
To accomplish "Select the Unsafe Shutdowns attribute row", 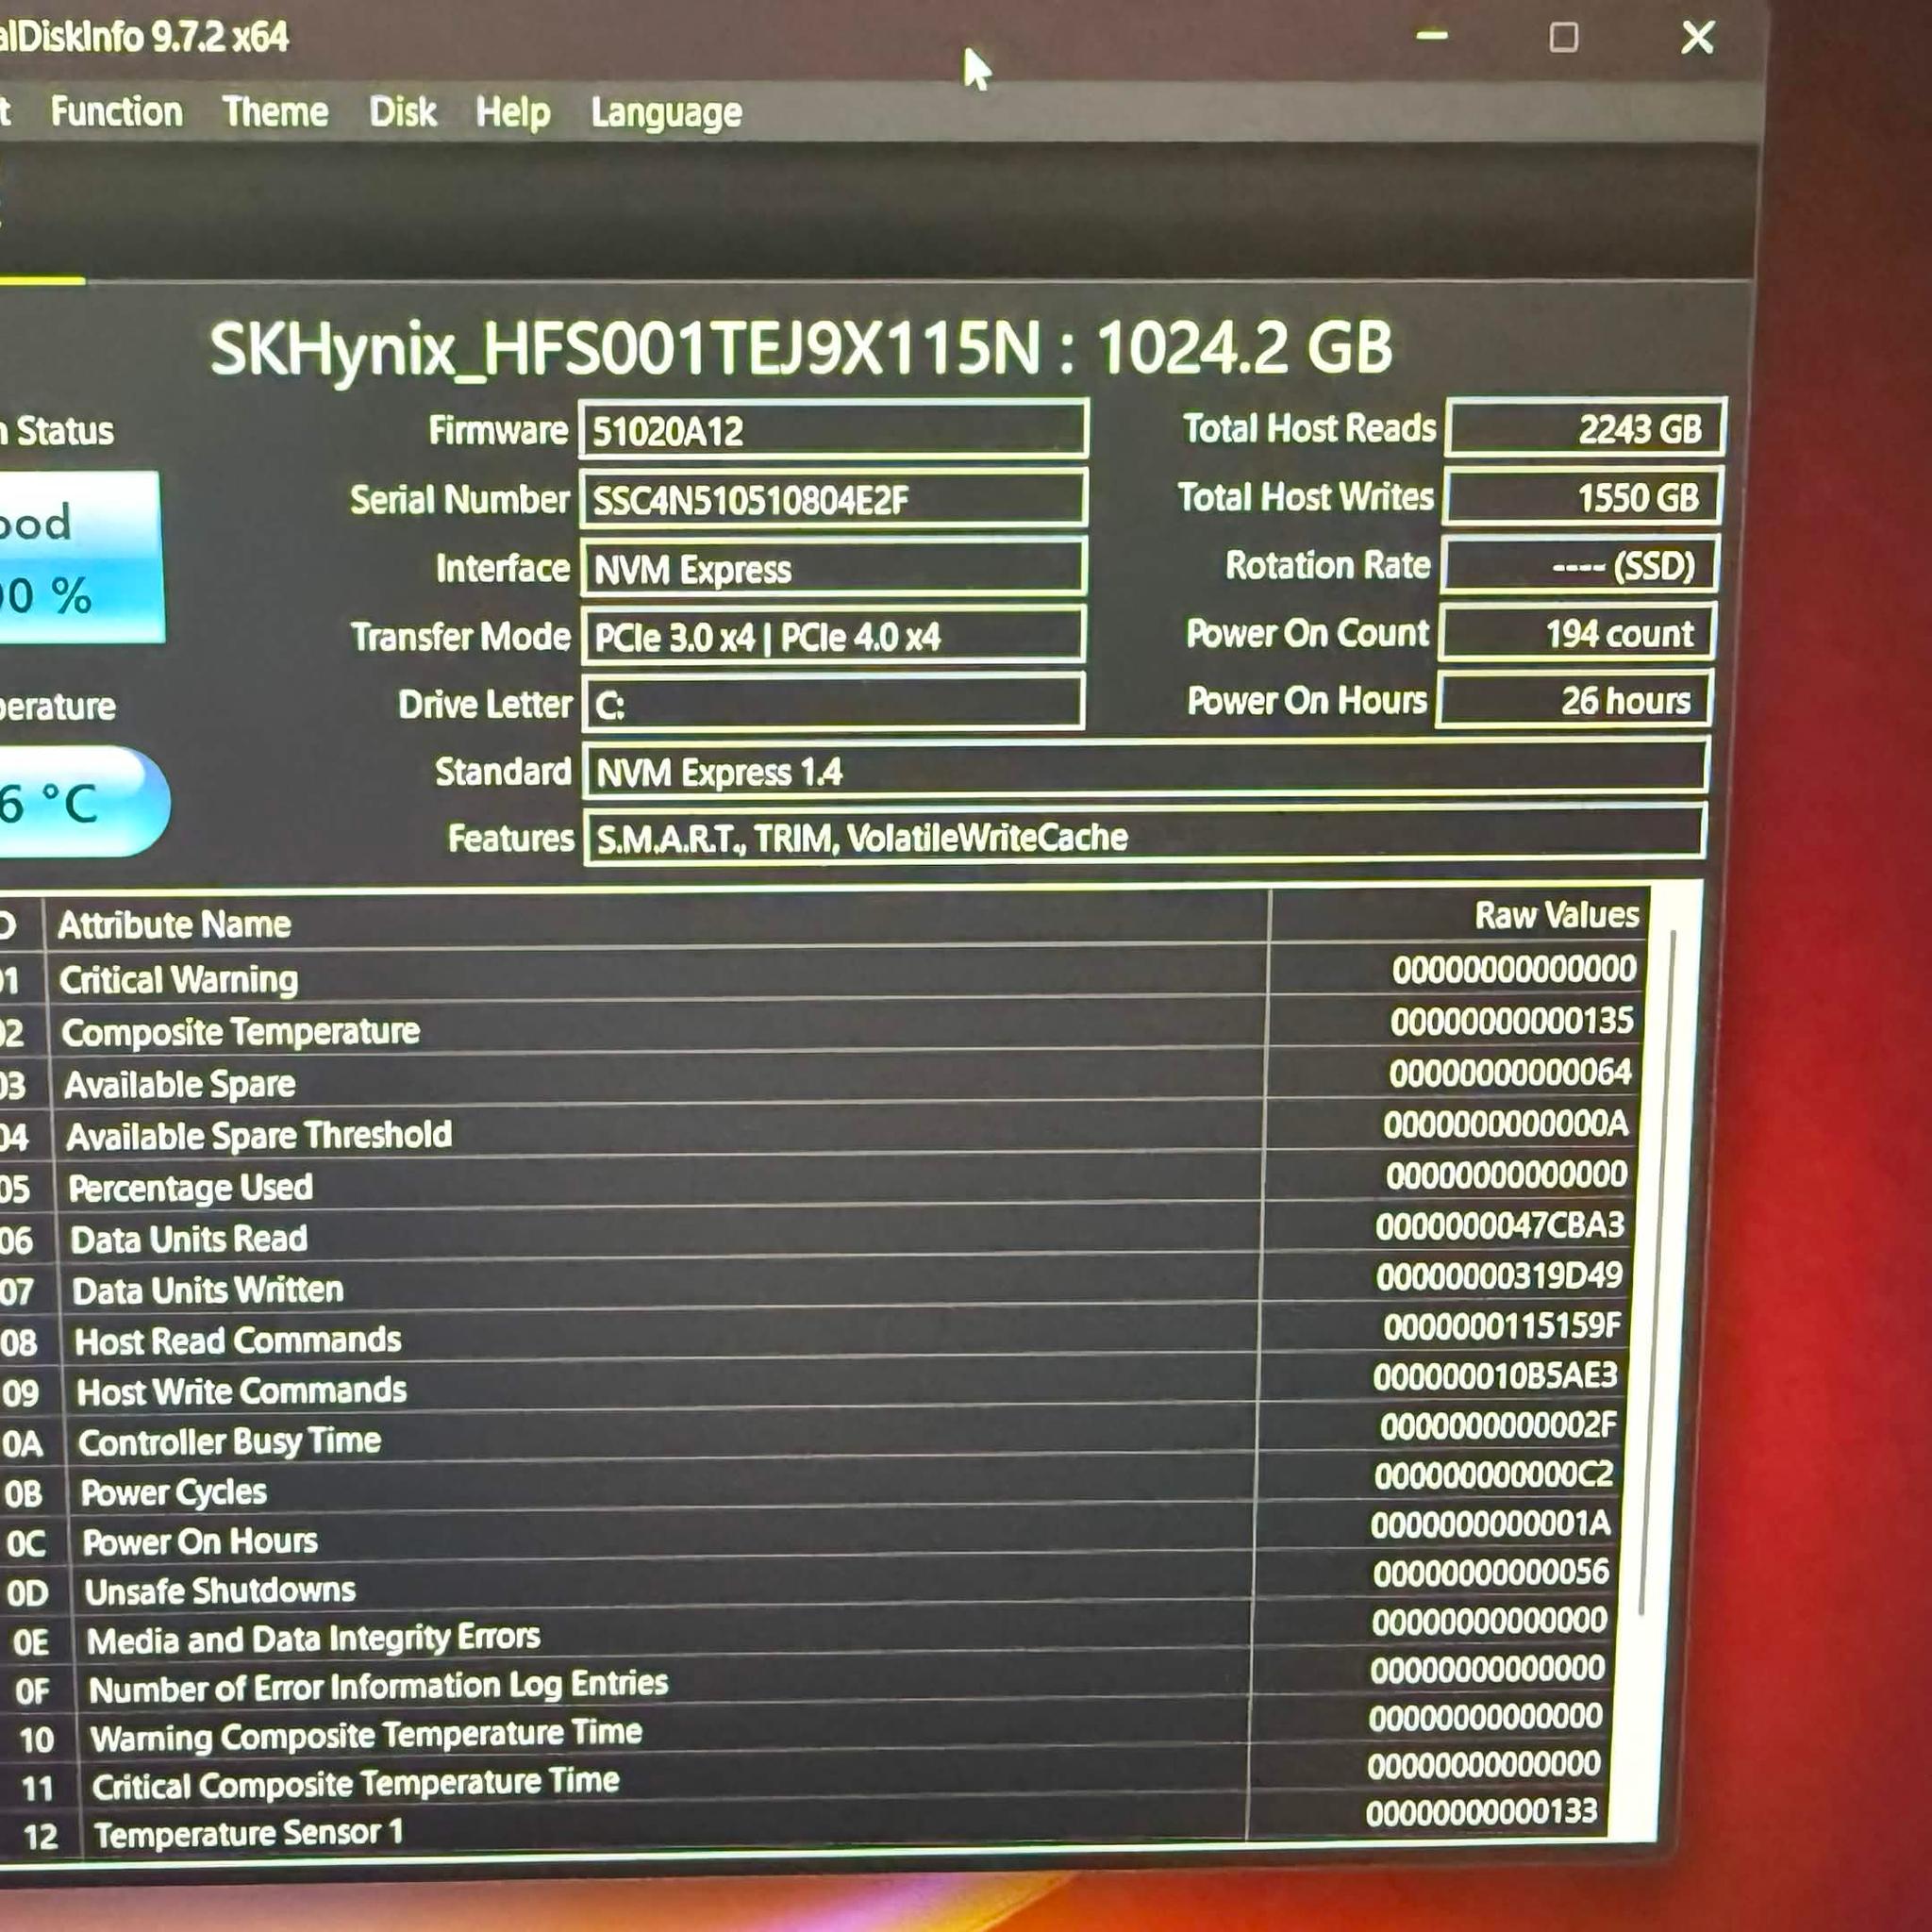I will 810,1588.
